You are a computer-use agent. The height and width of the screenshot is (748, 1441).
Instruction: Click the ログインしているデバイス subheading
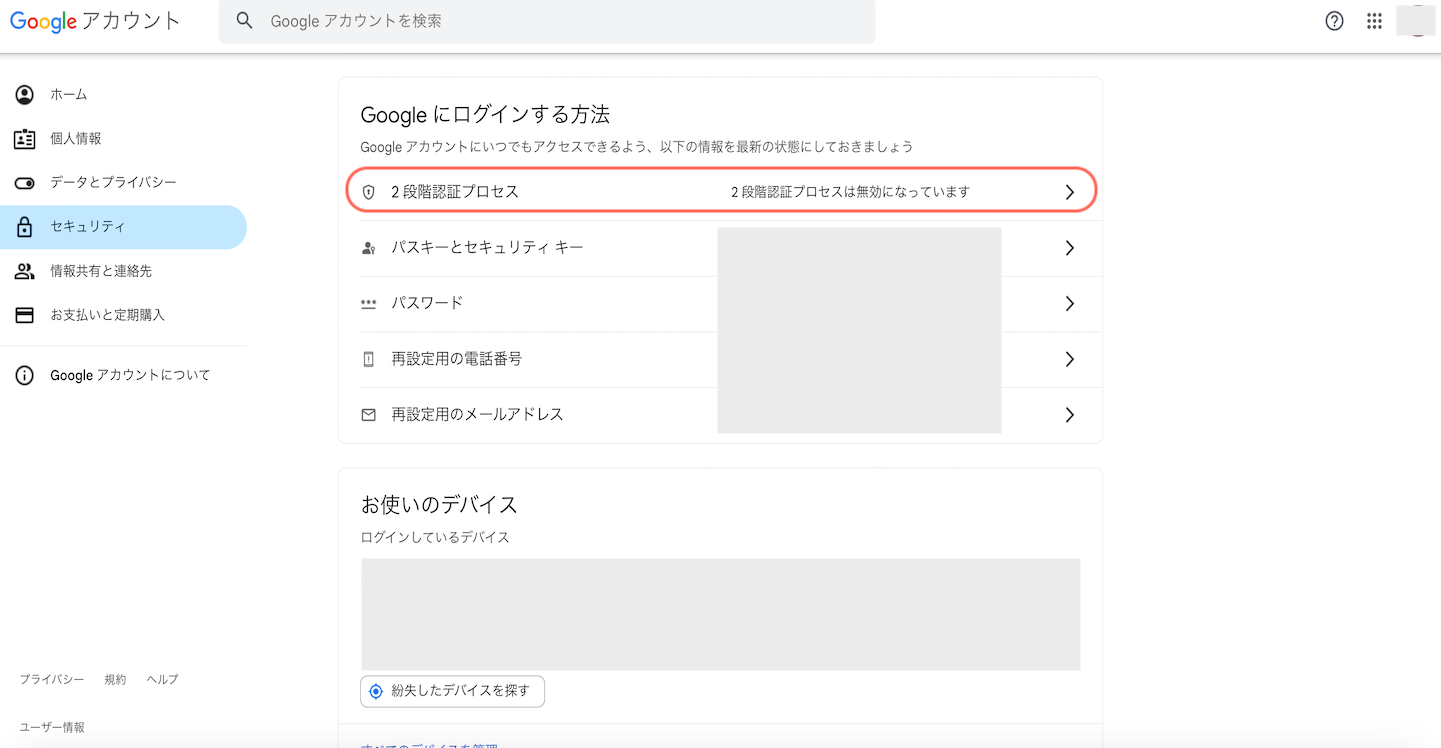[x=435, y=538]
